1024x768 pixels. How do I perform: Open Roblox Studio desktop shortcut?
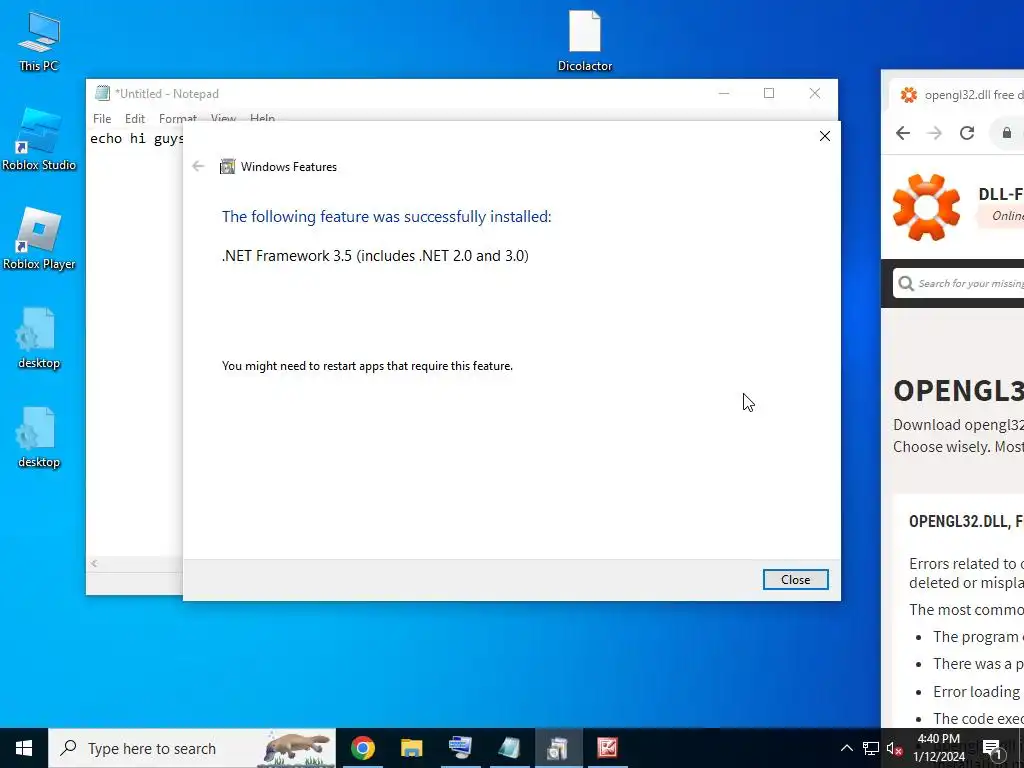click(39, 140)
